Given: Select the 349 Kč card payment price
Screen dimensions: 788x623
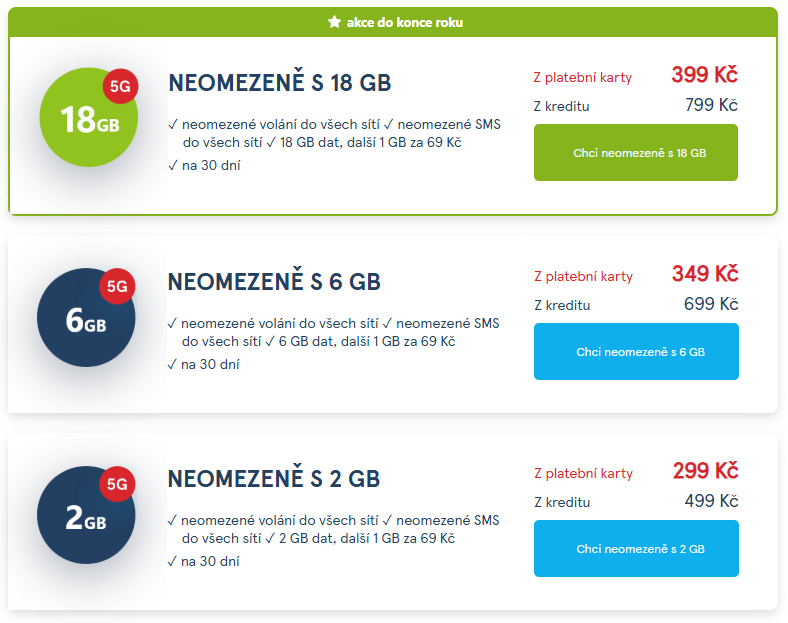Looking at the screenshot, I should pyautogui.click(x=704, y=274).
